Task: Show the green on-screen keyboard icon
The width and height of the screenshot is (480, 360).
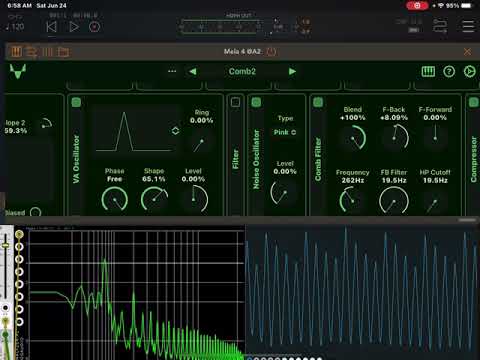Action: 428,71
